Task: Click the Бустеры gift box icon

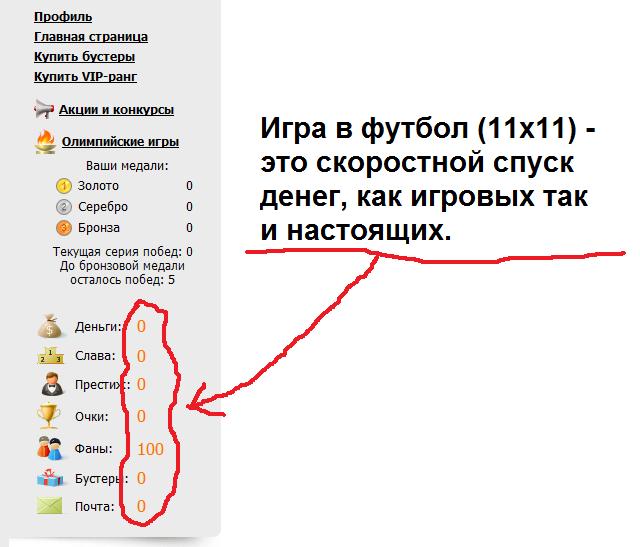Action: click(x=50, y=478)
